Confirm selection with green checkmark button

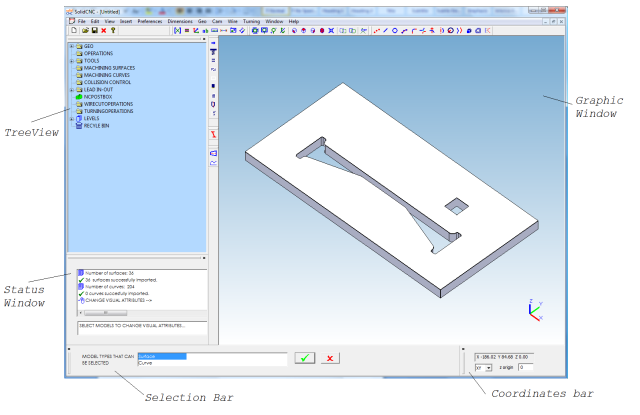pos(303,357)
